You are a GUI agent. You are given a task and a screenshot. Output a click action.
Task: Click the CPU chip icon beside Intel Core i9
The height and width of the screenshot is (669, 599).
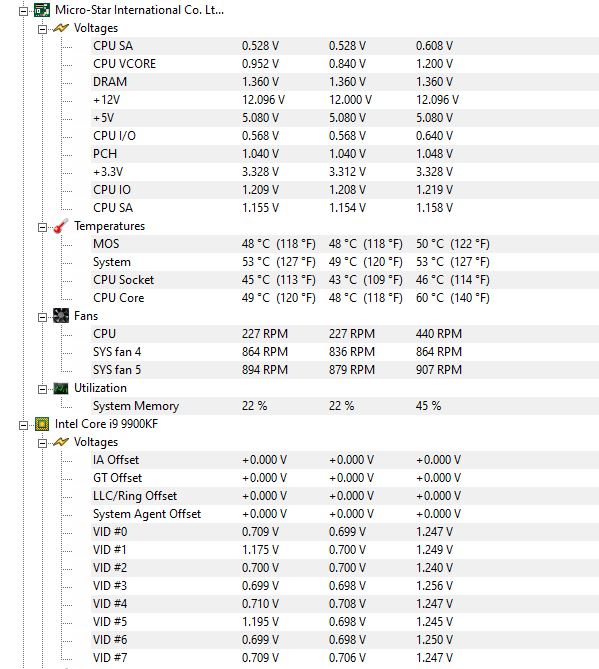41,424
